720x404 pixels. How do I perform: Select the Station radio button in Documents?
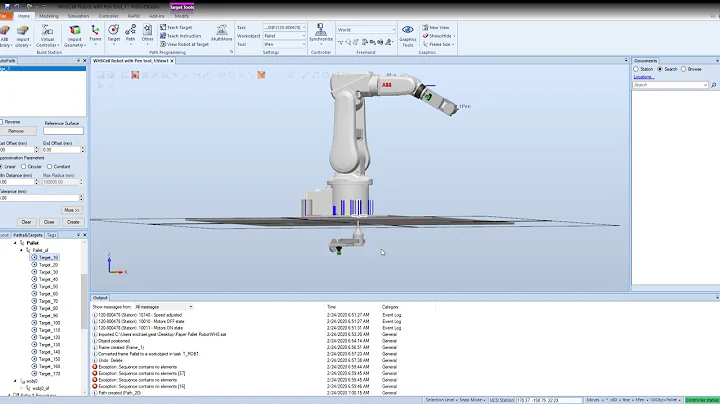click(636, 69)
